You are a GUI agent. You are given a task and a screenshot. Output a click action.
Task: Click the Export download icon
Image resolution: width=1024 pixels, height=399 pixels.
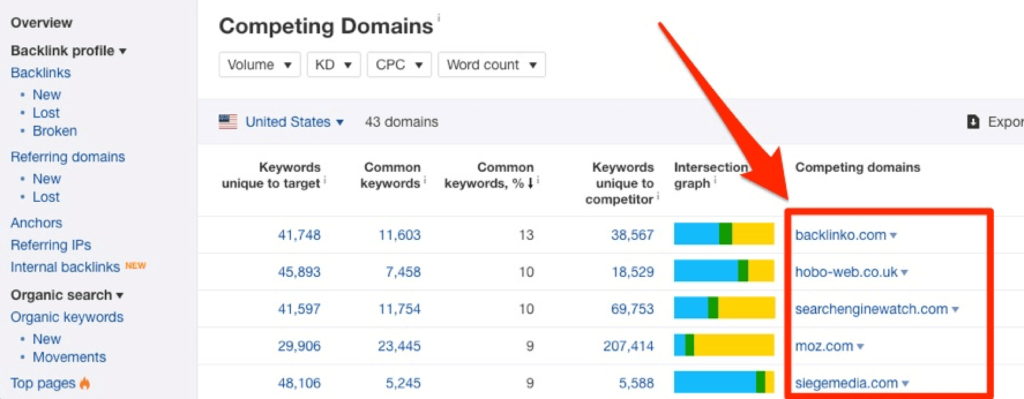pos(973,122)
